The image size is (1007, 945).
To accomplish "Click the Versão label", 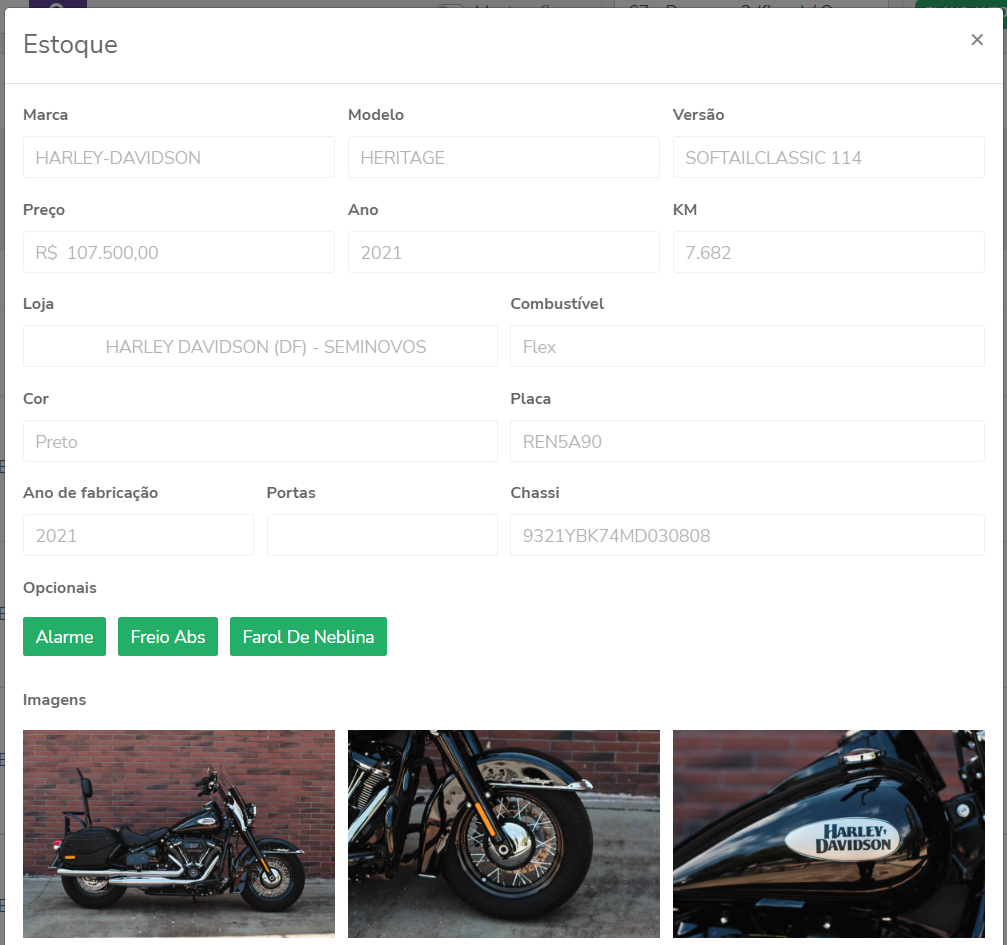I will pos(699,114).
